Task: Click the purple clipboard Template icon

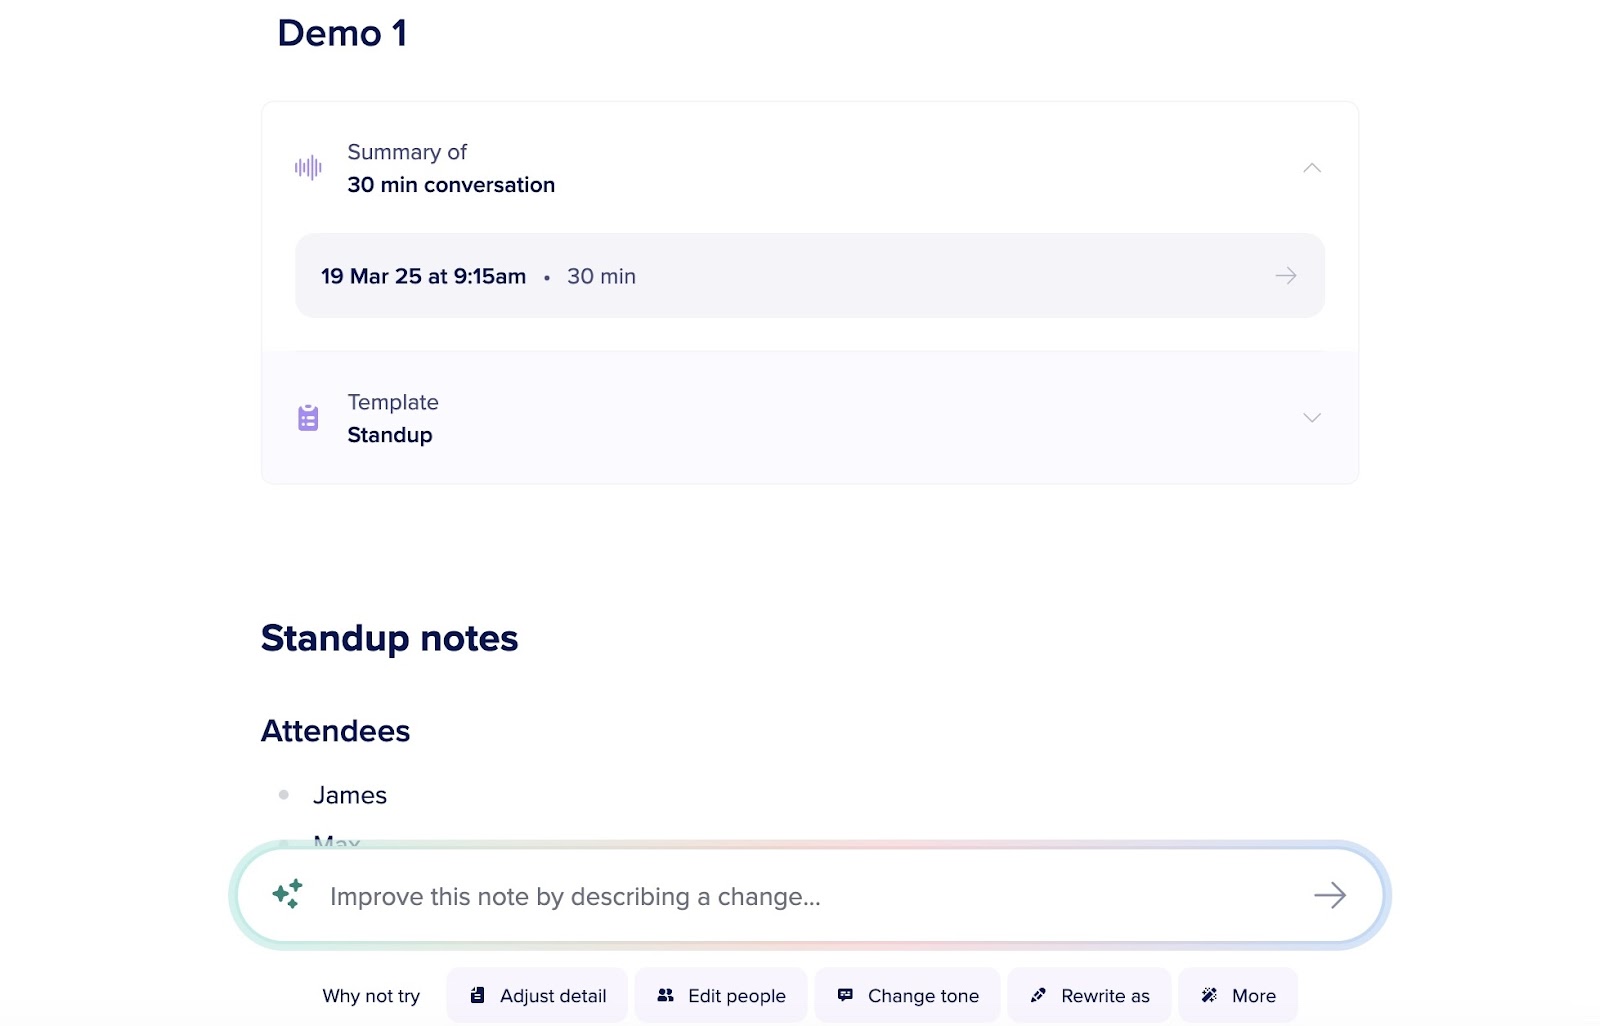Action: [307, 417]
